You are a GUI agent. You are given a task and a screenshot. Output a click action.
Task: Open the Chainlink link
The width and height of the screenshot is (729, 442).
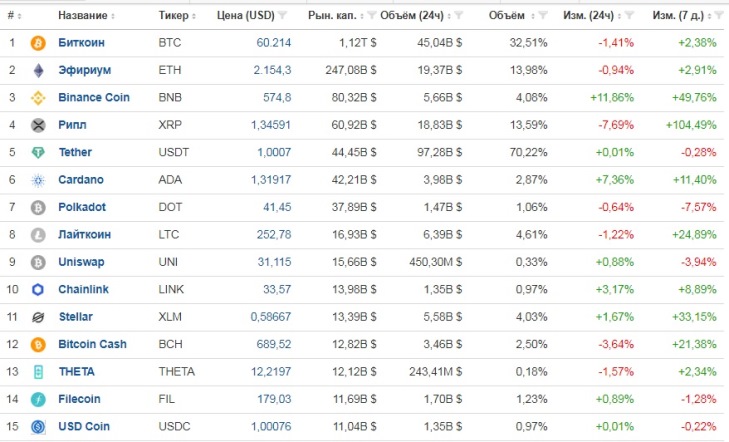[x=84, y=289]
